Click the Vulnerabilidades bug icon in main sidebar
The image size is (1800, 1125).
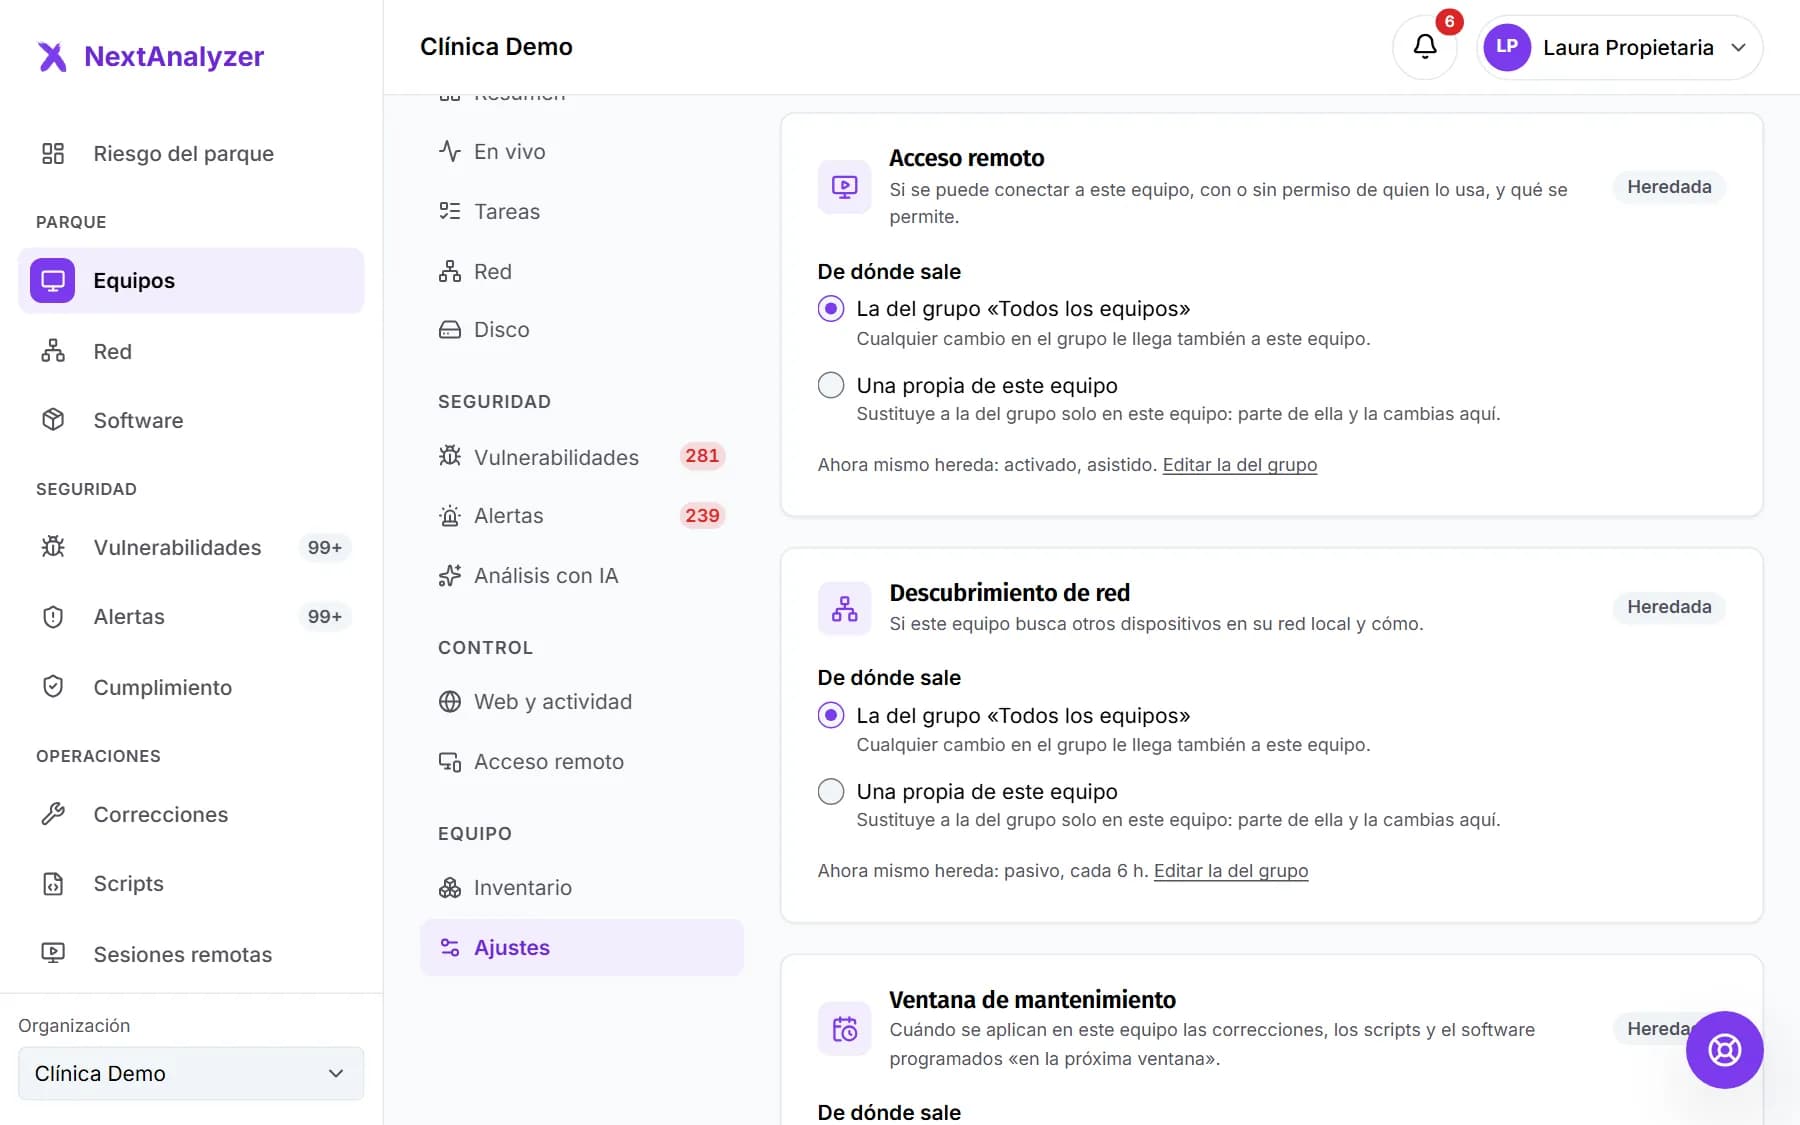pyautogui.click(x=53, y=547)
